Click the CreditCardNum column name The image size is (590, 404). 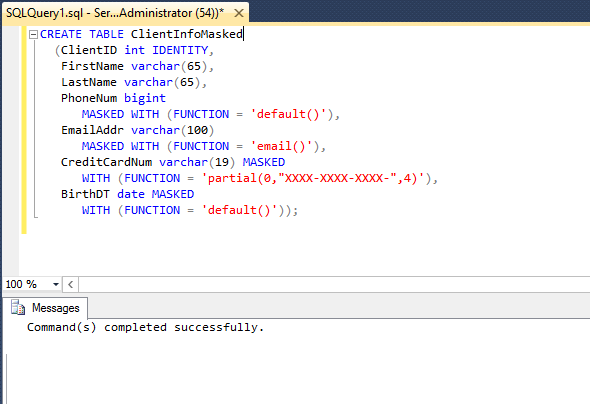click(106, 162)
